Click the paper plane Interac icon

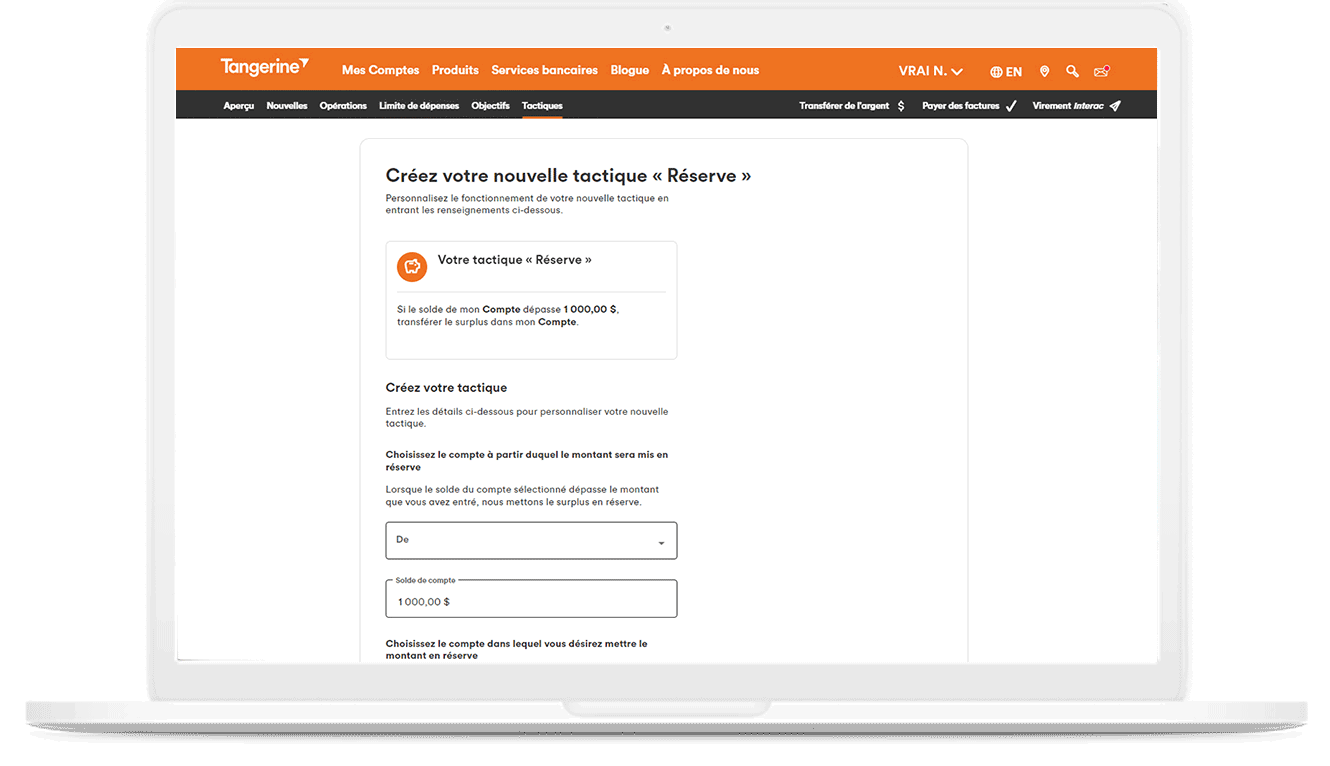(x=1115, y=106)
